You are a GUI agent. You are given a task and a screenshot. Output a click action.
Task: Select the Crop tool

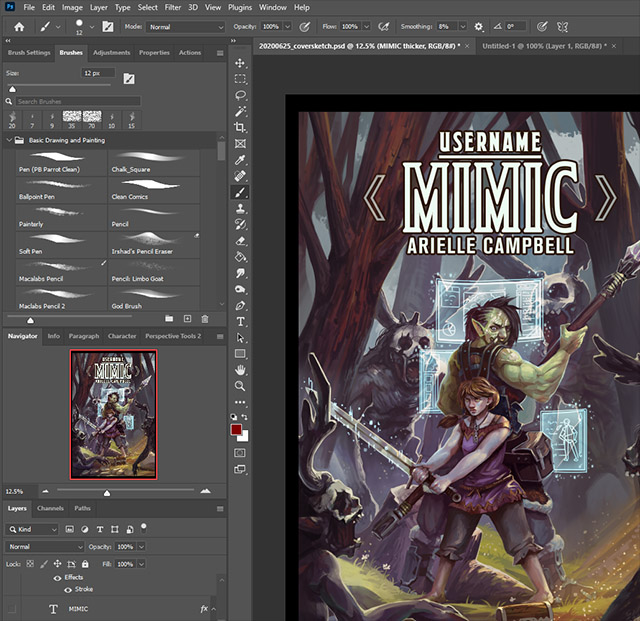point(240,127)
